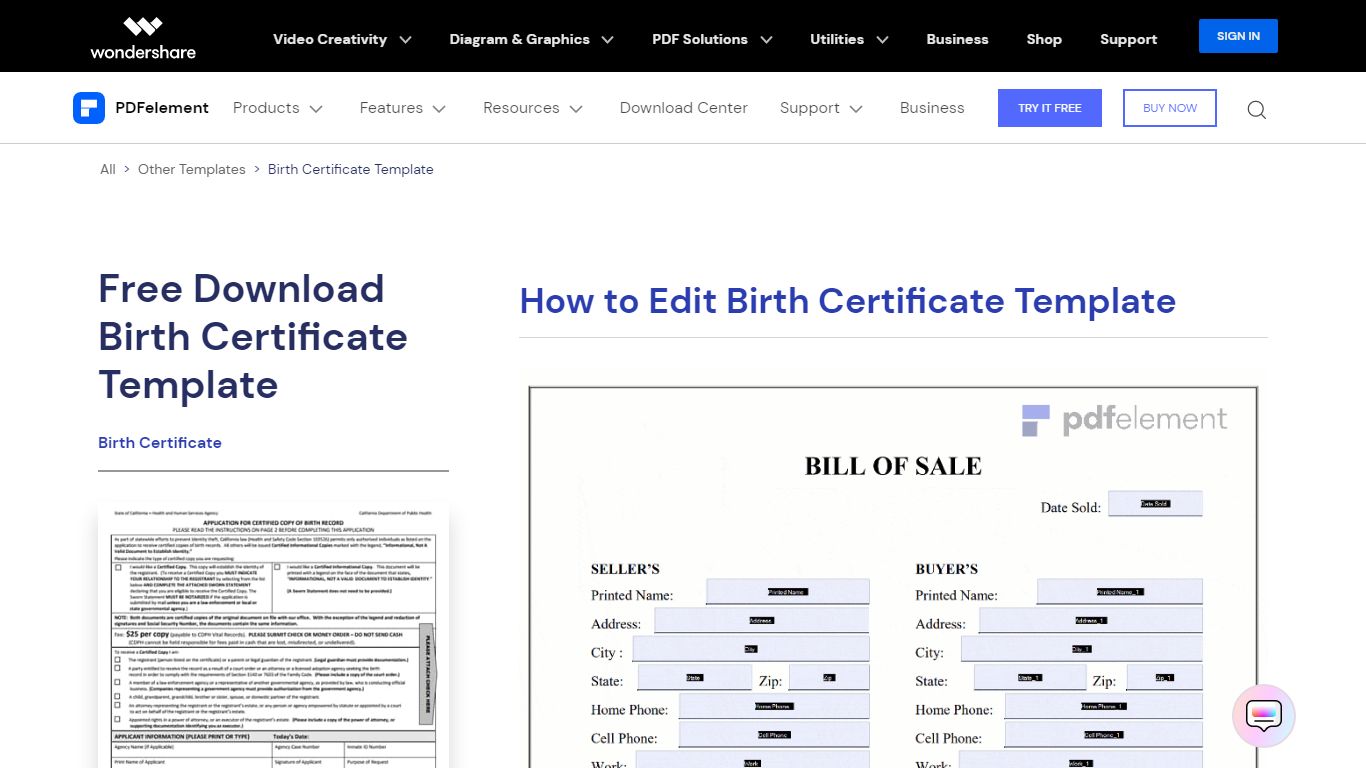Click the TRY IT FREE button

point(1050,108)
